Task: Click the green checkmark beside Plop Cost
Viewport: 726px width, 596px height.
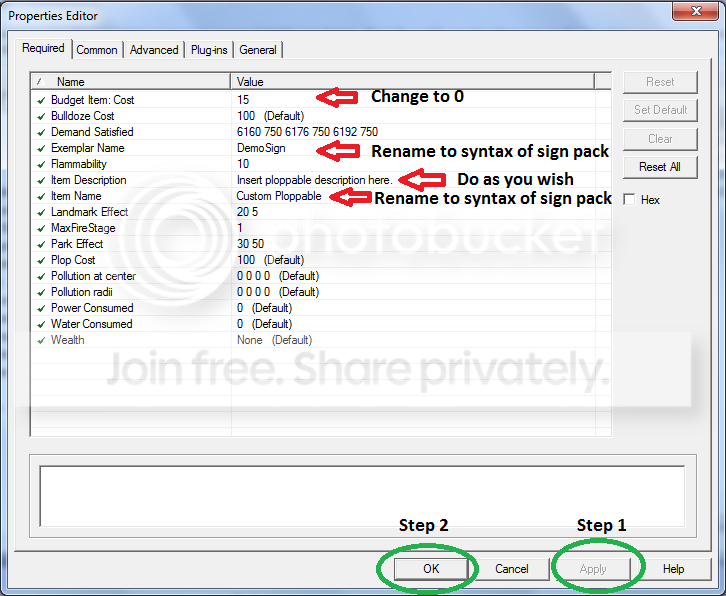Action: [x=41, y=261]
